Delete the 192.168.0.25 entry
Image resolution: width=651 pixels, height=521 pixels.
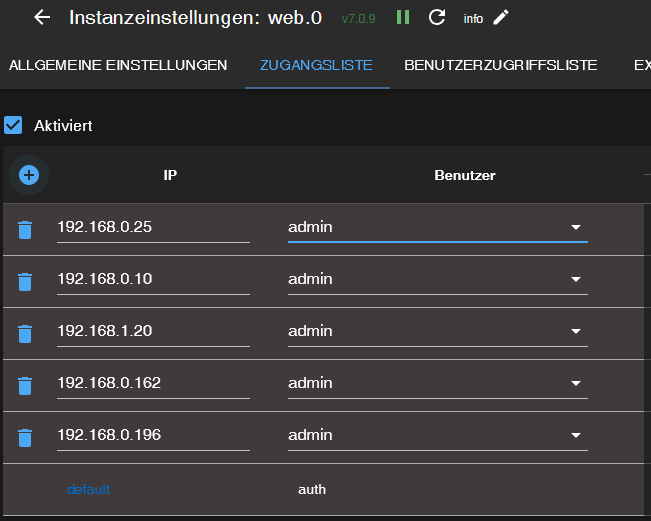pos(25,230)
